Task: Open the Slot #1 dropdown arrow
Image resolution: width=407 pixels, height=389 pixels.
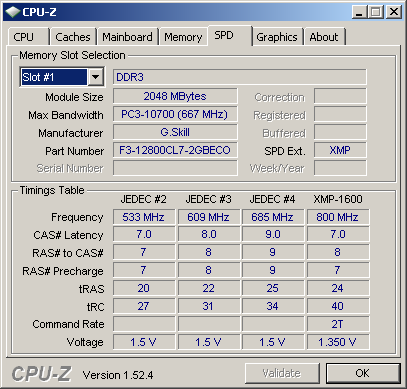Action: point(95,77)
